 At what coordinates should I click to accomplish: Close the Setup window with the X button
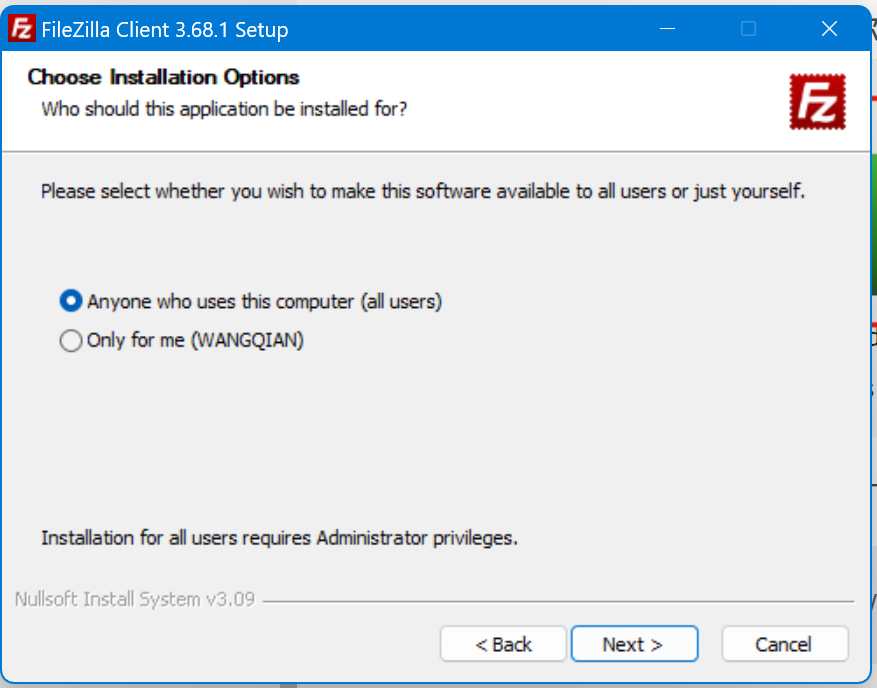(x=829, y=29)
